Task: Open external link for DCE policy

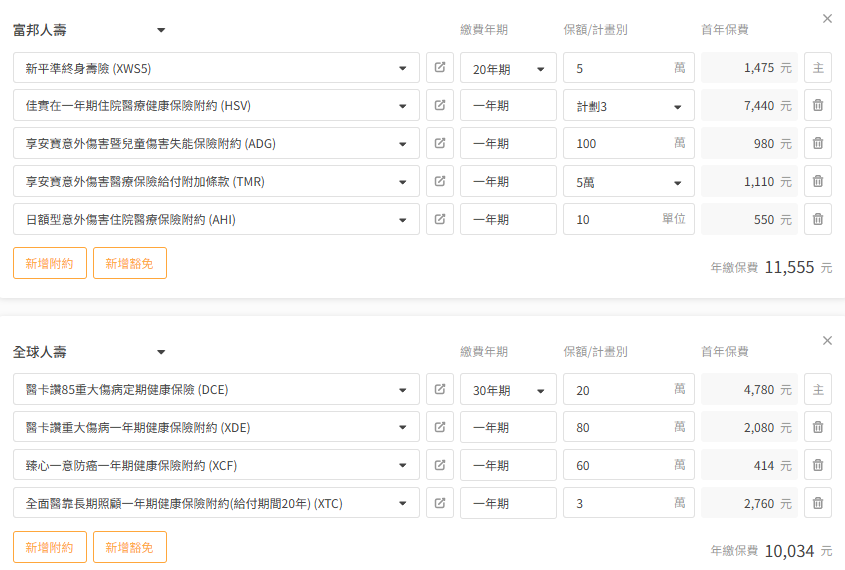Action: click(x=440, y=390)
